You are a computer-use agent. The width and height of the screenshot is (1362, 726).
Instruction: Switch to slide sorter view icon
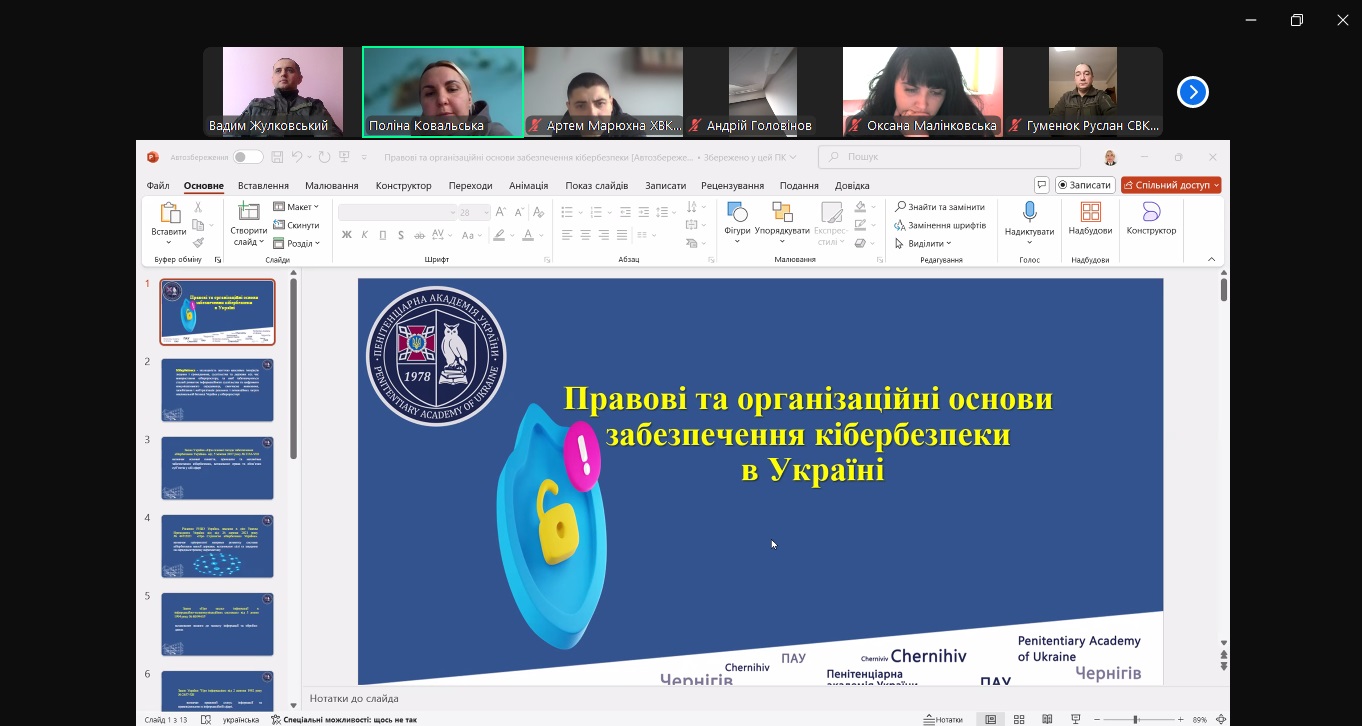pos(1019,719)
